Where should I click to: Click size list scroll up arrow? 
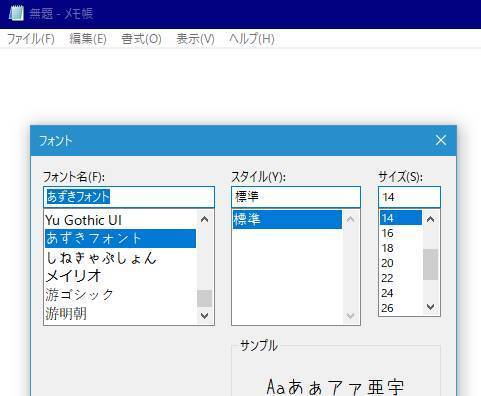tap(431, 219)
